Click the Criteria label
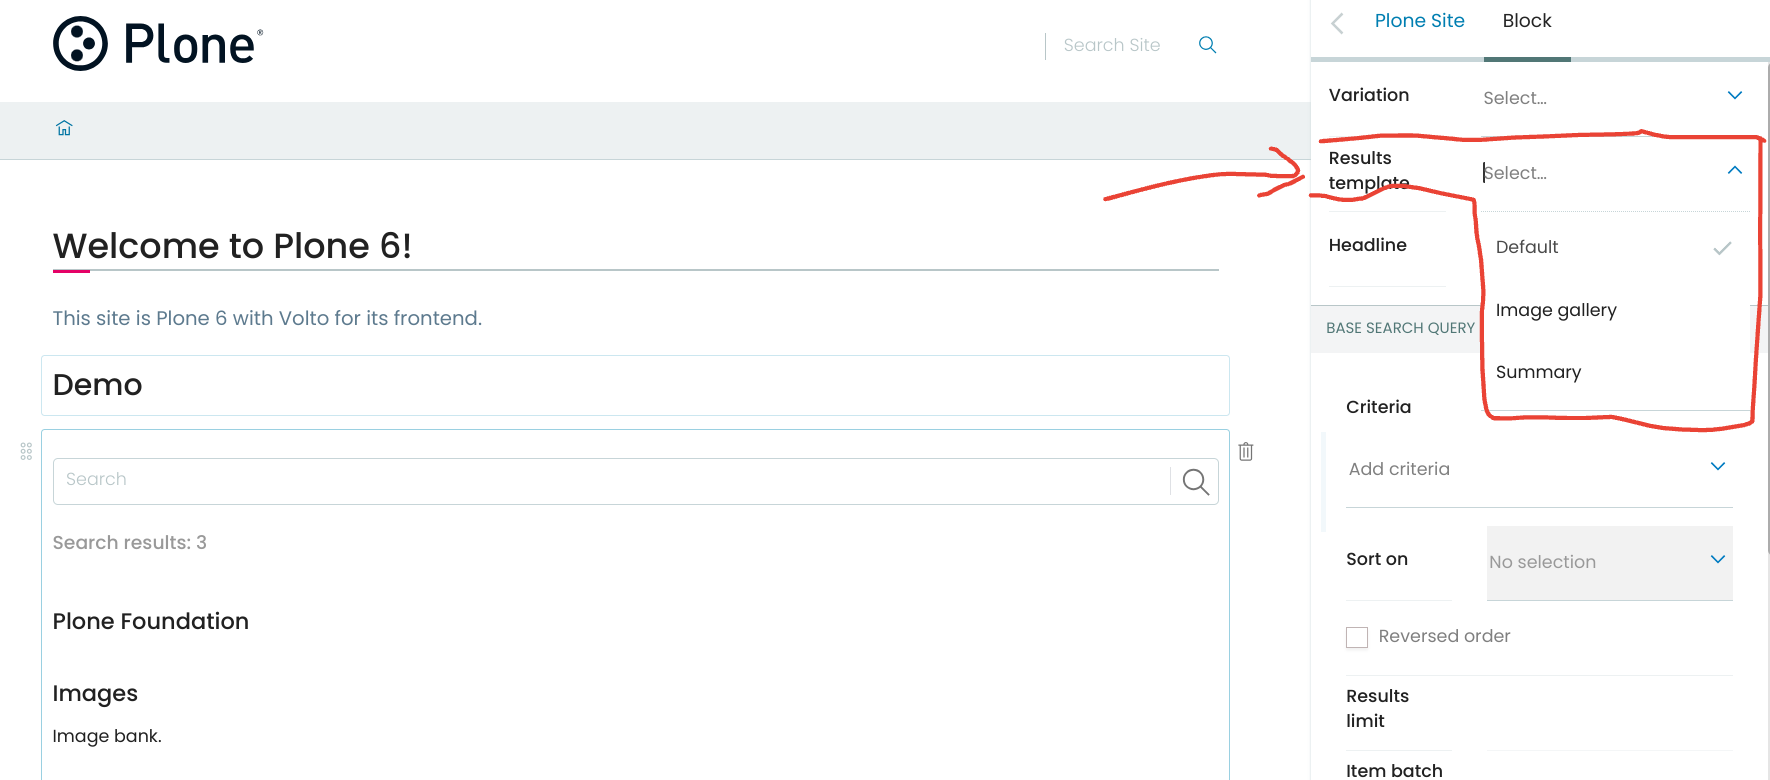 pos(1378,407)
